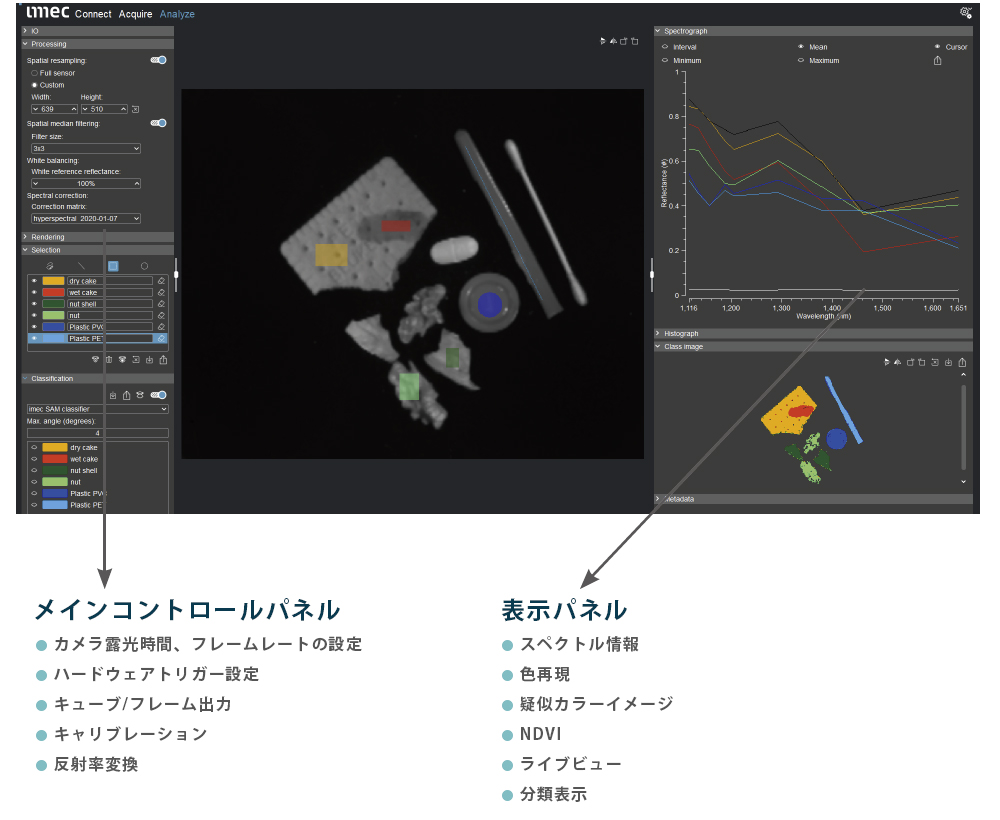Click the eraser icon for Plastic PET row
The image size is (1000, 820).
(x=161, y=338)
